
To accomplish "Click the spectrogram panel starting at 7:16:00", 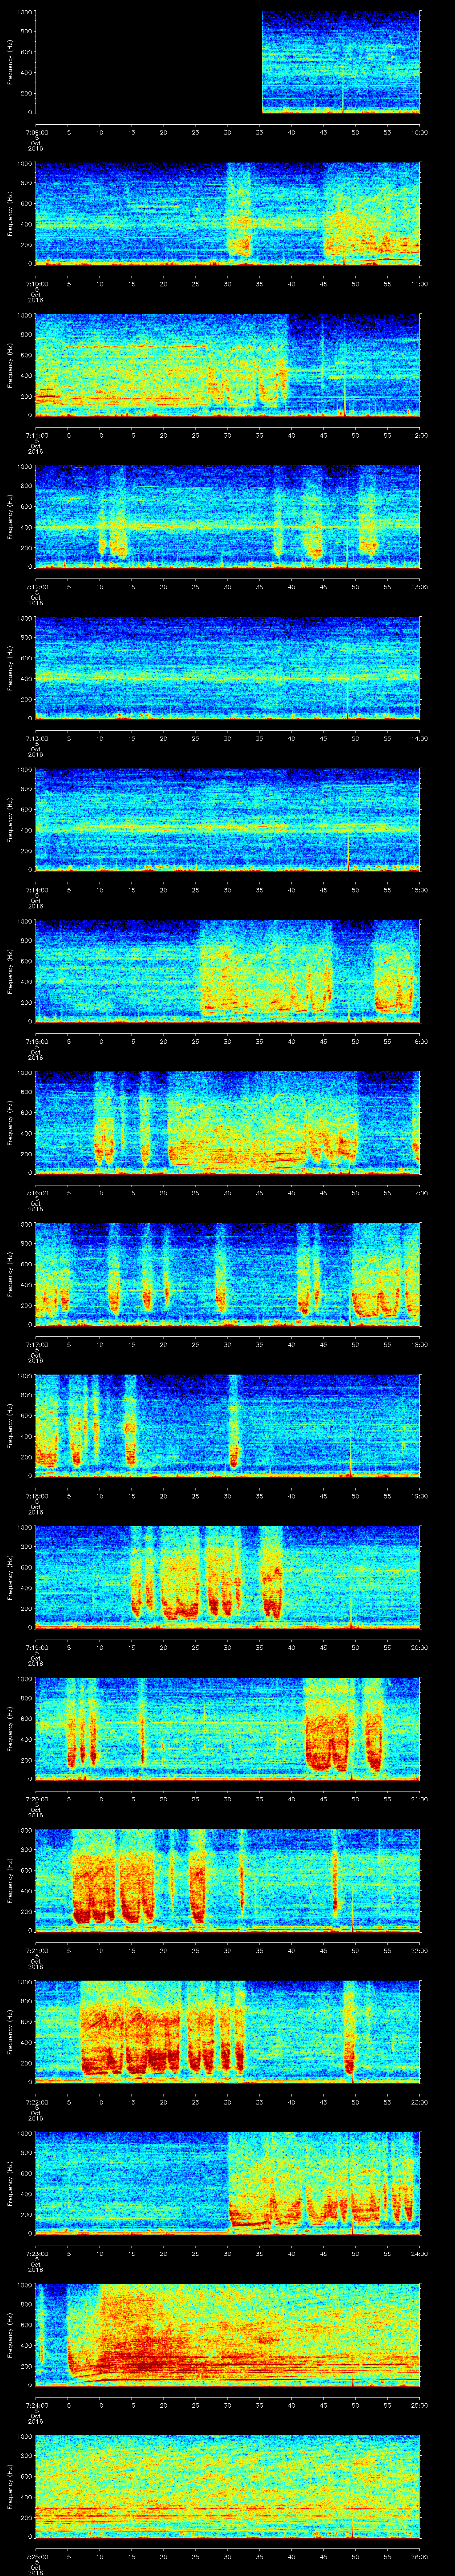I will 227,1122.
